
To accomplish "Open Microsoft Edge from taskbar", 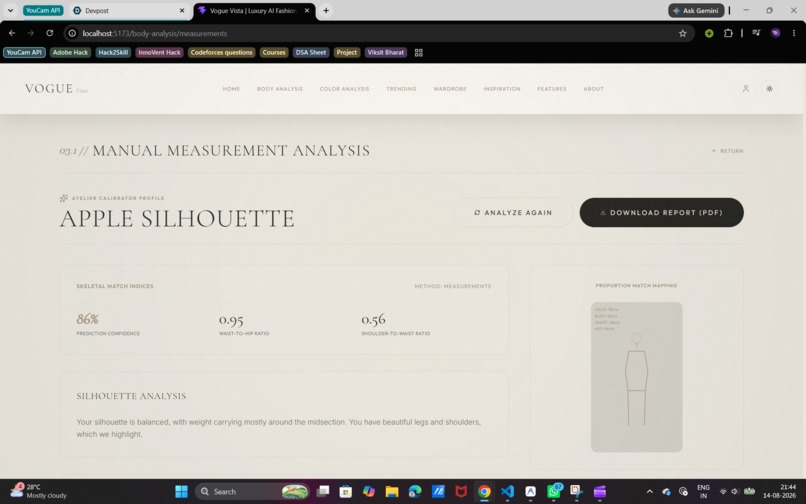I will (x=415, y=491).
